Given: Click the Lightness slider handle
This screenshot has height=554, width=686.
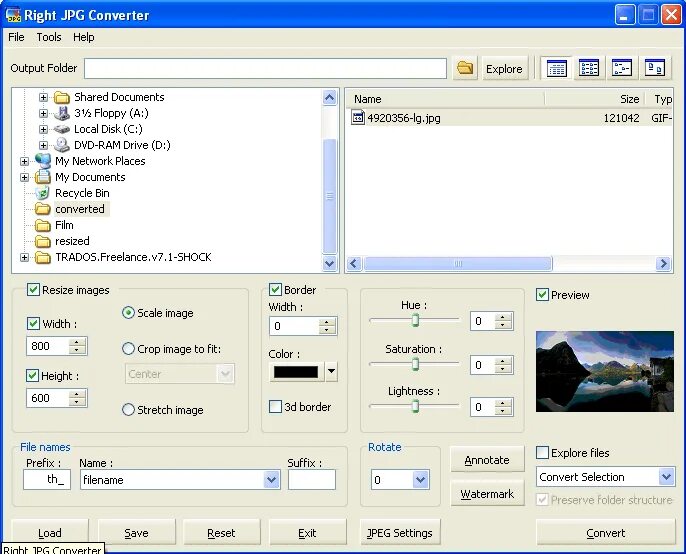Looking at the screenshot, I should coord(415,406).
